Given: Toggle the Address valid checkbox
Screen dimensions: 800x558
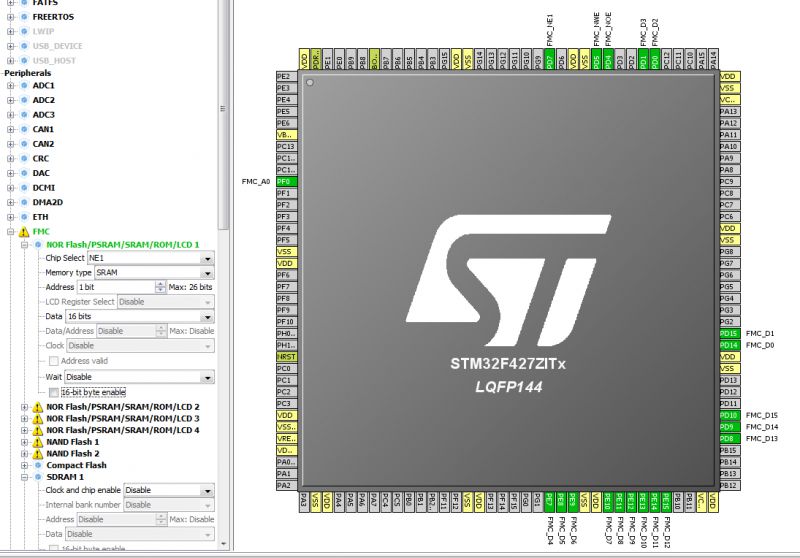Looking at the screenshot, I should [x=54, y=361].
